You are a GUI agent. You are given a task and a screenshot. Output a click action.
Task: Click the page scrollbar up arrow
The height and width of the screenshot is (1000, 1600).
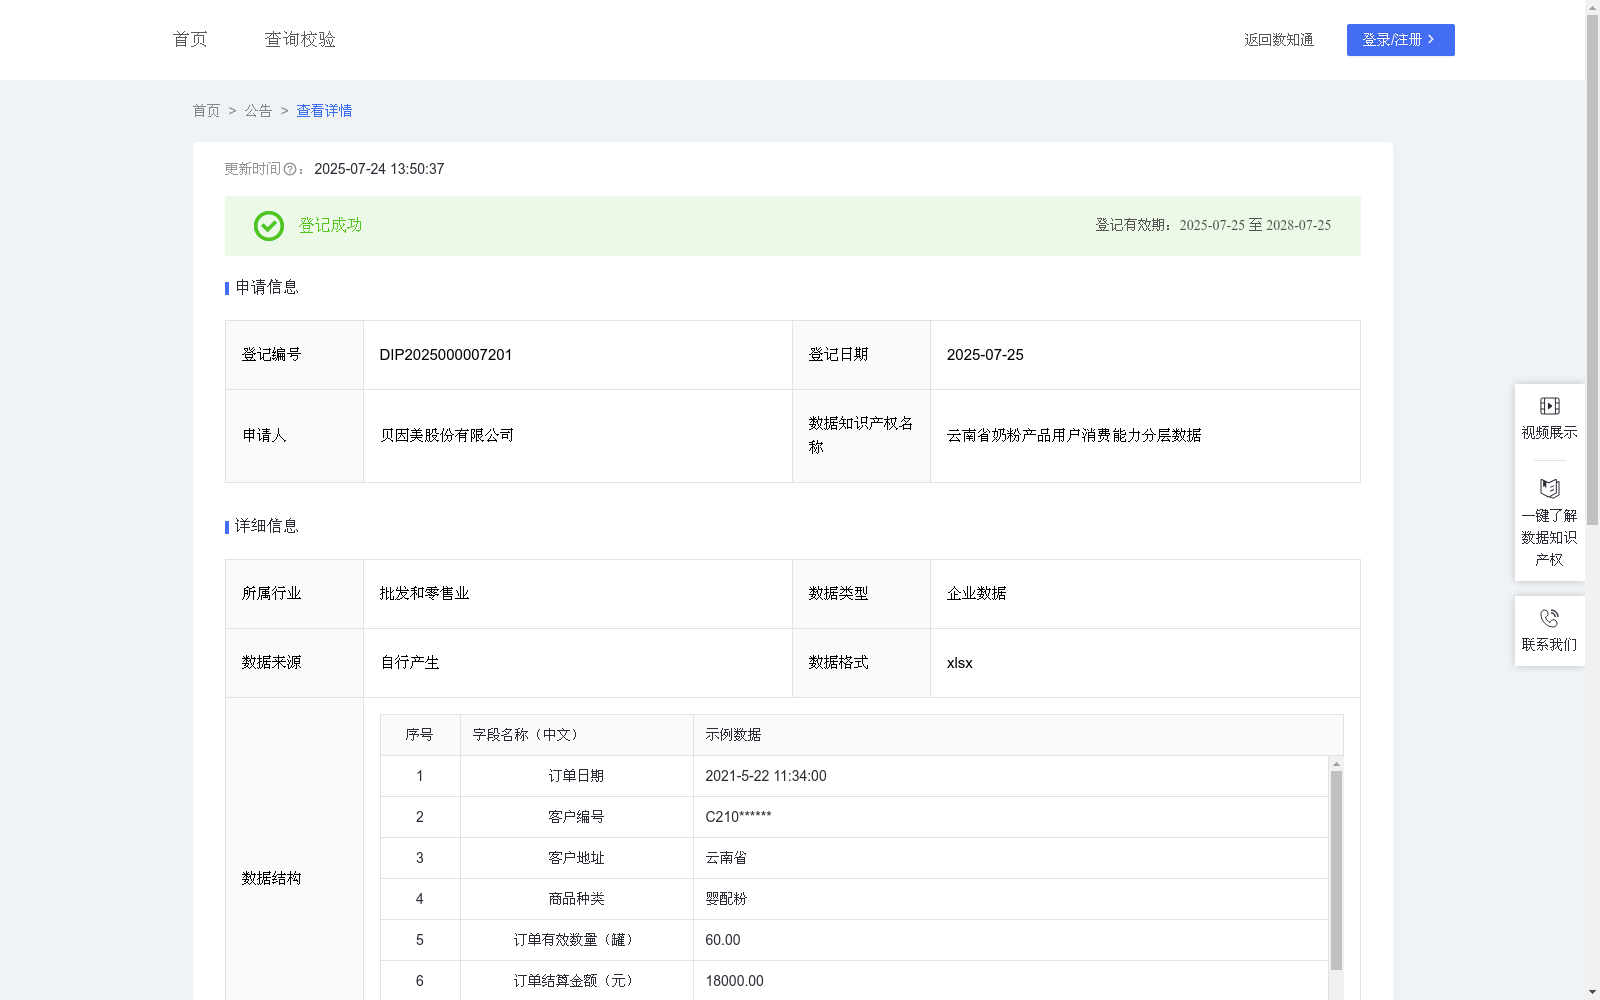click(x=1592, y=7)
